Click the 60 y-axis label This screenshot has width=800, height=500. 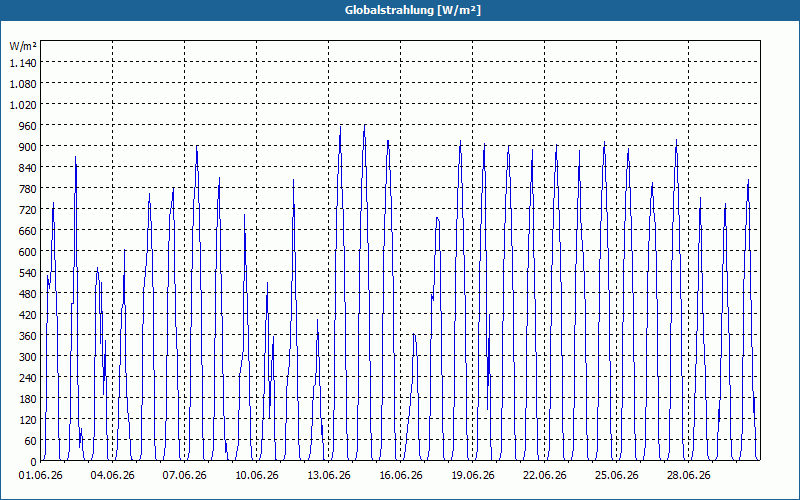pyautogui.click(x=32, y=441)
